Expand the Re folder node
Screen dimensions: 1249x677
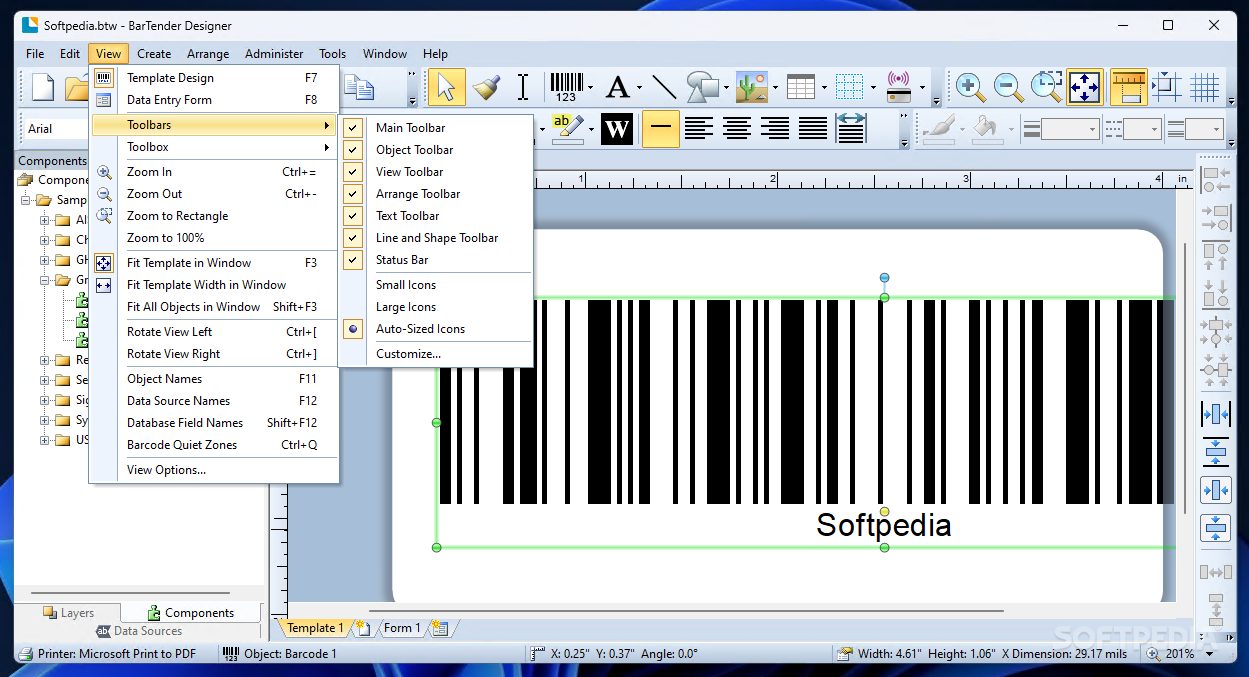44,360
